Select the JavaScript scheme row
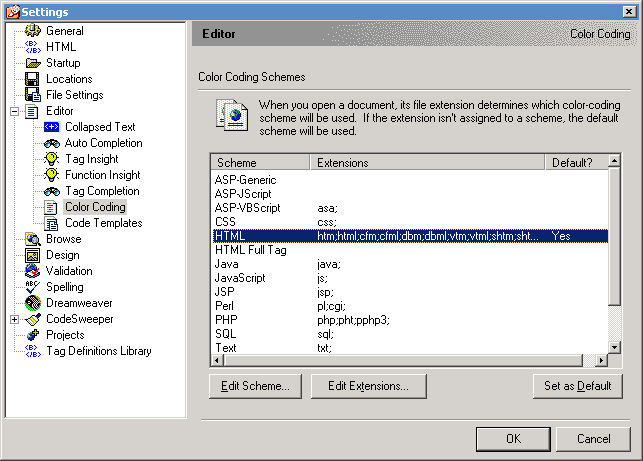Viewport: 643px width, 461px height. [410, 278]
